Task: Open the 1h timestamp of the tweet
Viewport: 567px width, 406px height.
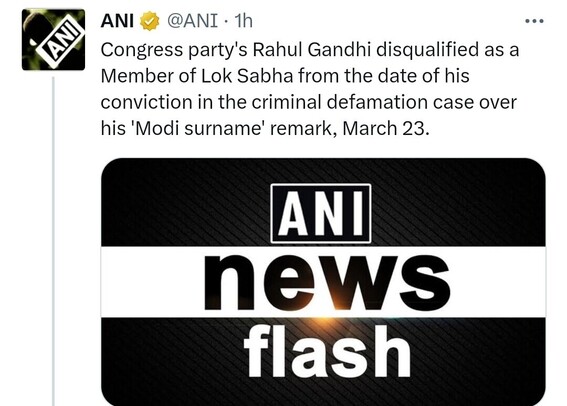Action: coord(243,21)
